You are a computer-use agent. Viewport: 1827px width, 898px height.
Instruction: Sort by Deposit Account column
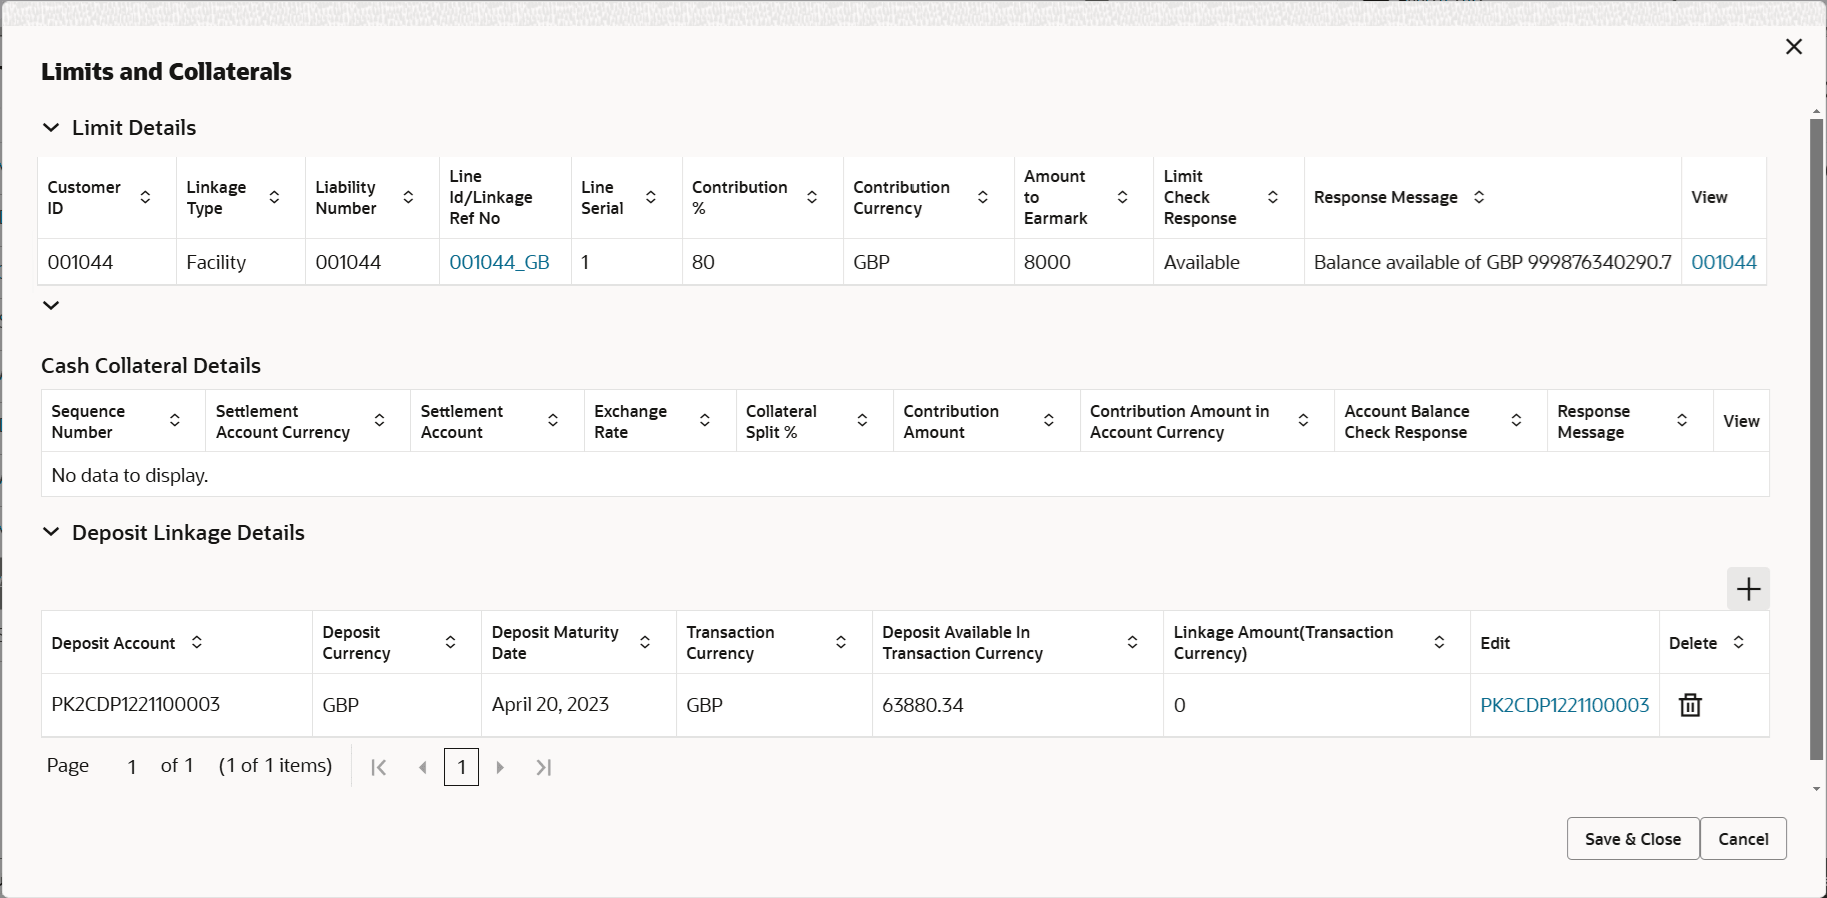coord(197,642)
